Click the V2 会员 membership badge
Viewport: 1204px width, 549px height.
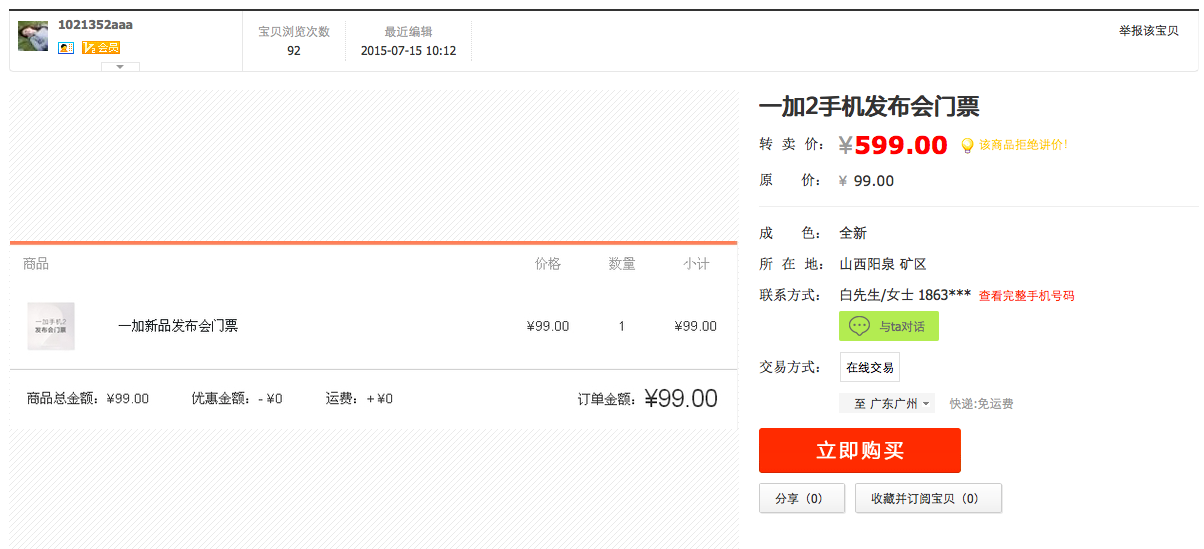pos(101,47)
